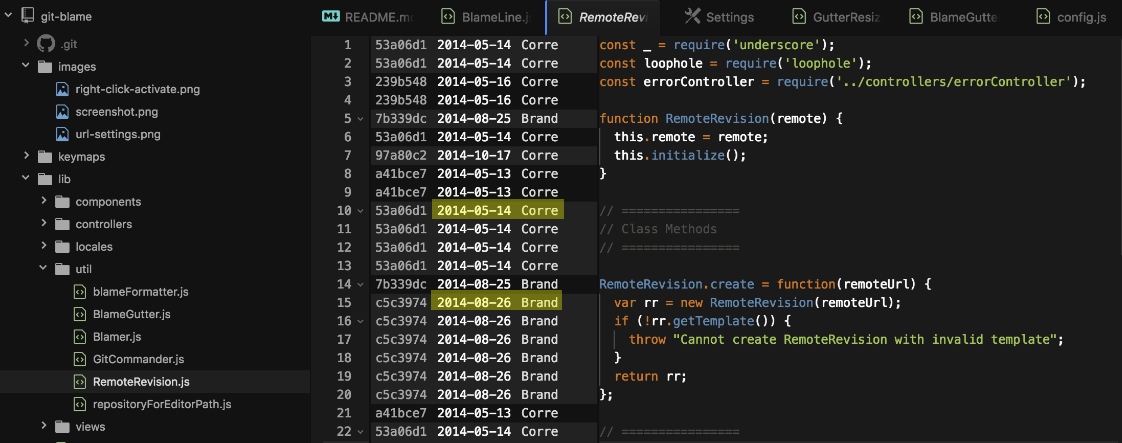Expand the components folder chevron
The image size is (1122, 443).
pyautogui.click(x=43, y=202)
